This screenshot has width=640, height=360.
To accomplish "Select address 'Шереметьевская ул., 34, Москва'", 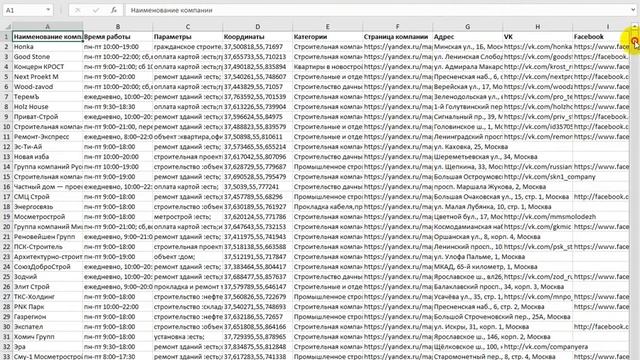I will pos(468,157).
